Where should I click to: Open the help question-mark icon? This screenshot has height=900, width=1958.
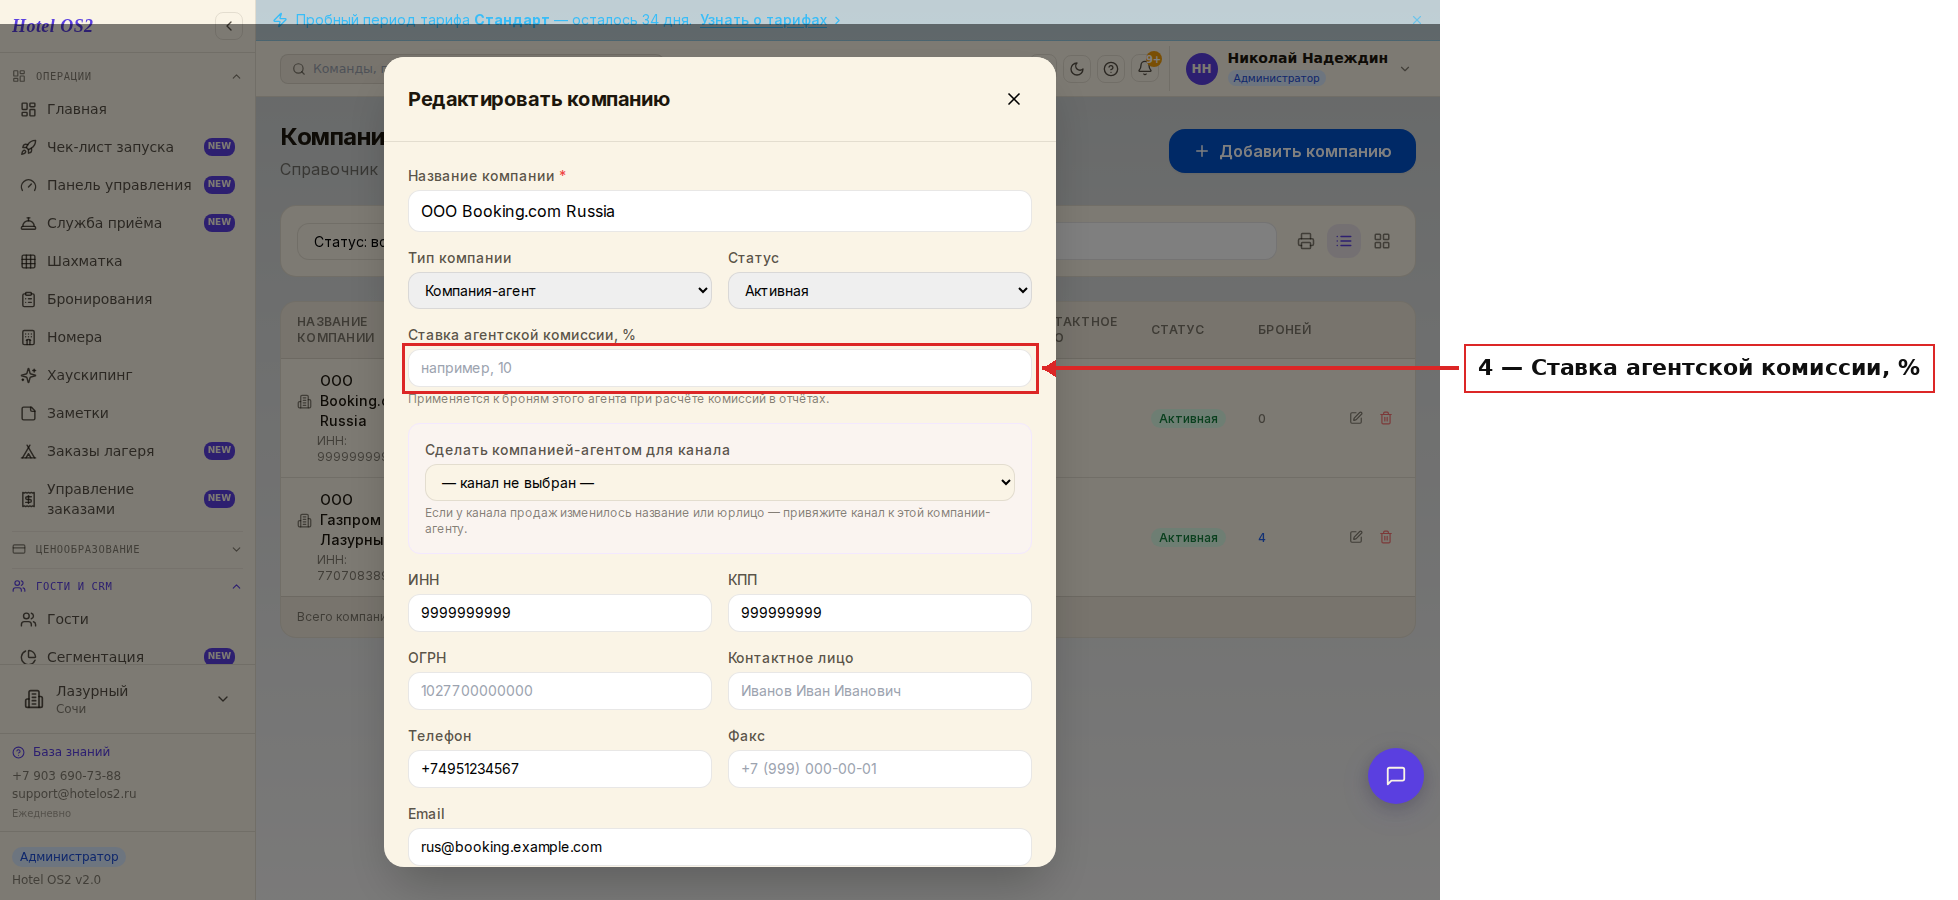coord(1111,69)
